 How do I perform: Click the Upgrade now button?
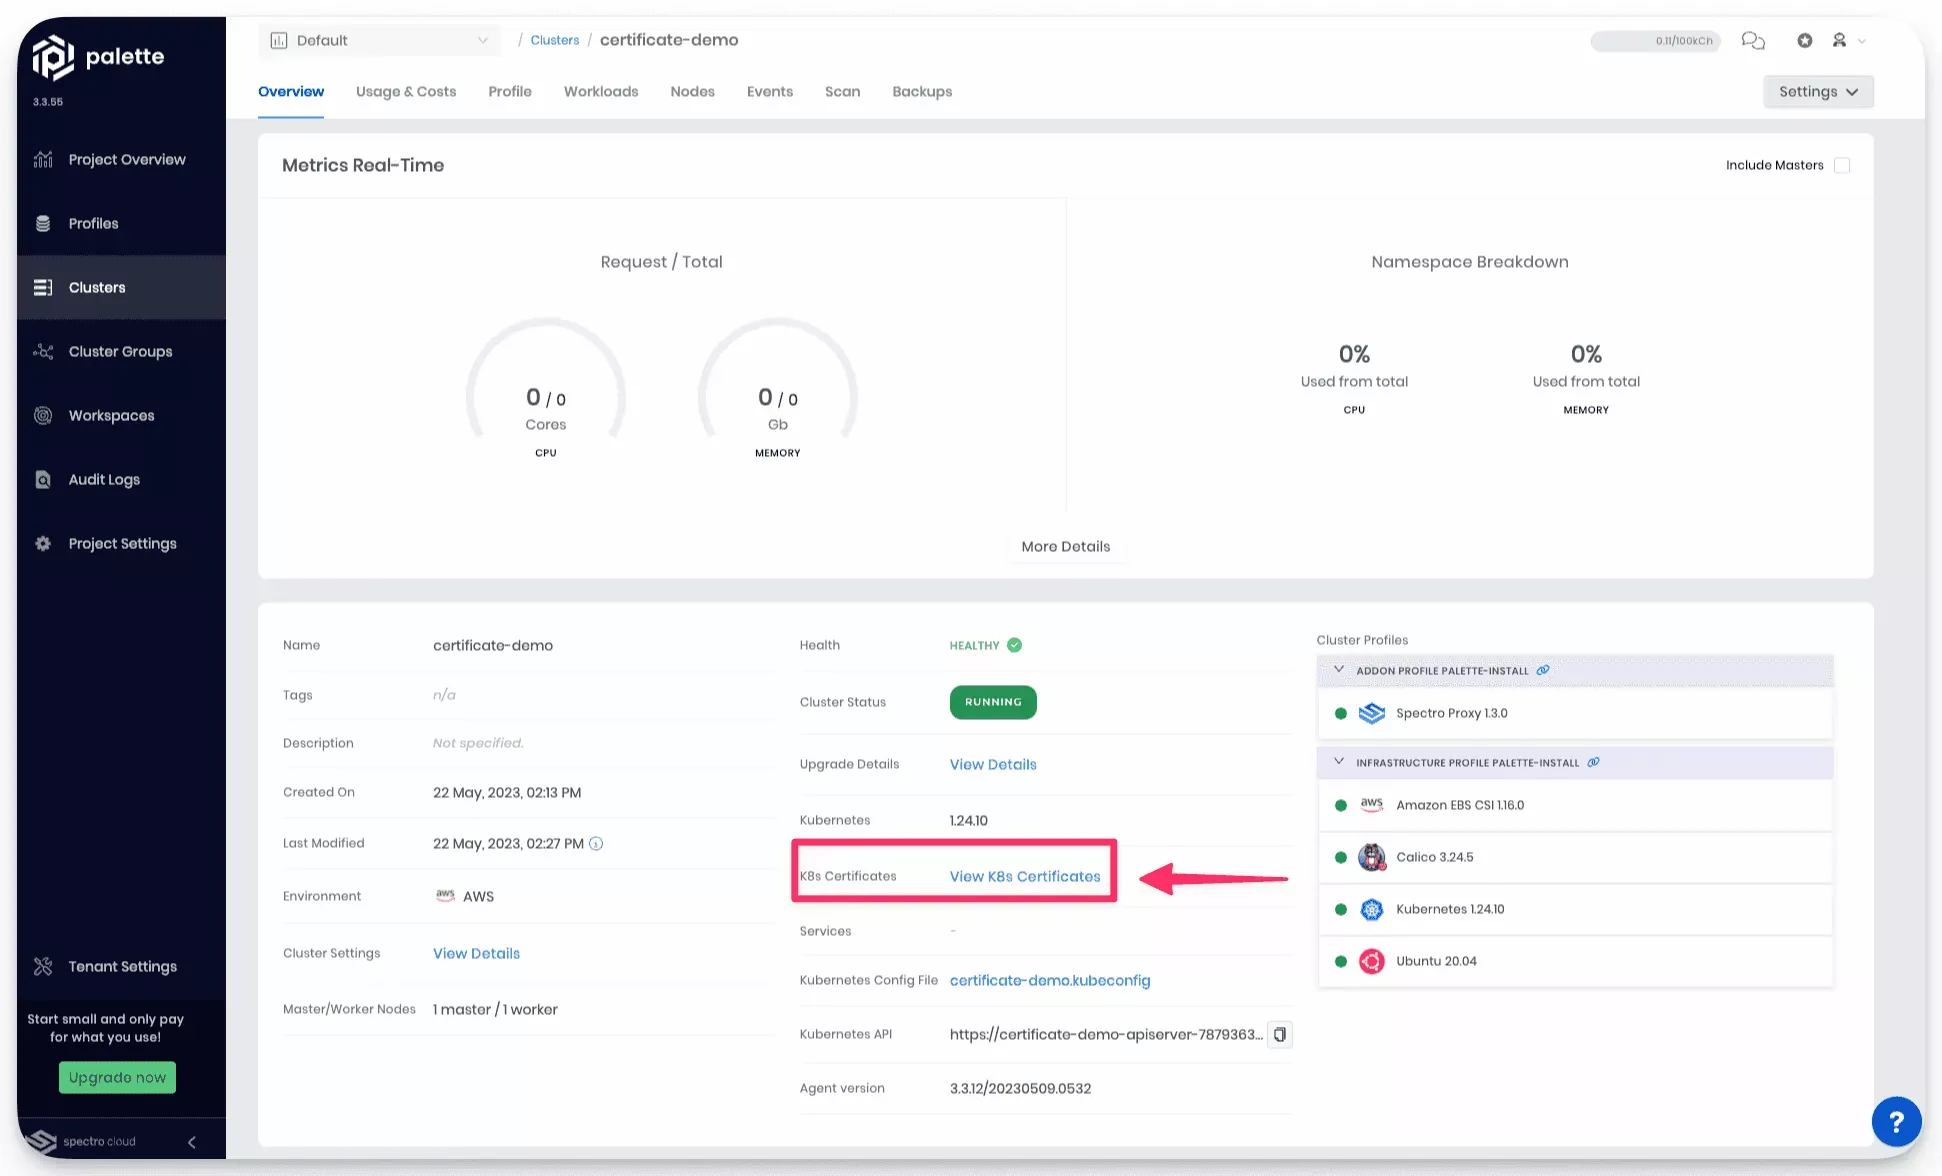tap(117, 1077)
